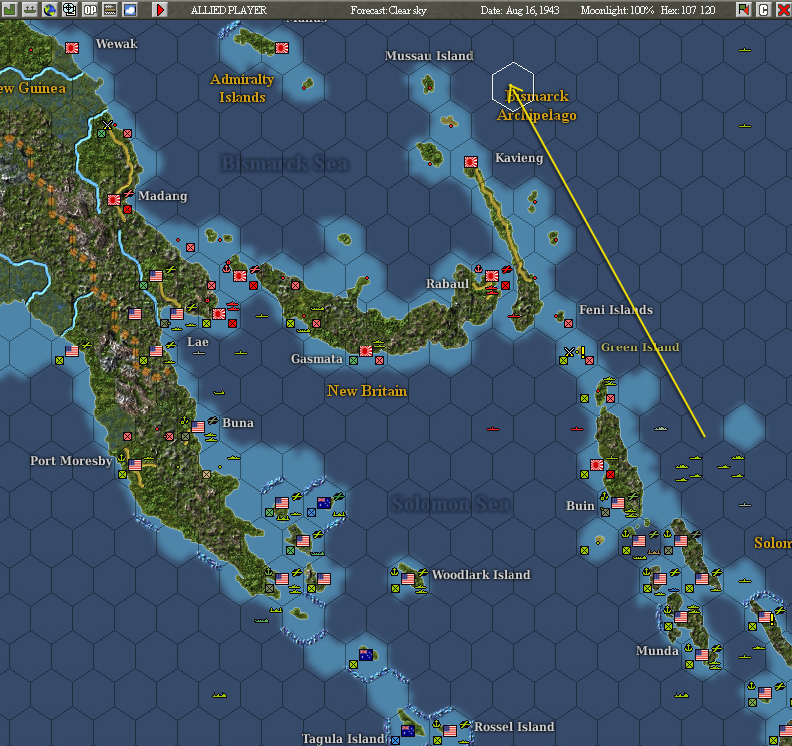The width and height of the screenshot is (792, 746).
Task: Select red enemy marker at Feni Islands
Action: point(568,323)
